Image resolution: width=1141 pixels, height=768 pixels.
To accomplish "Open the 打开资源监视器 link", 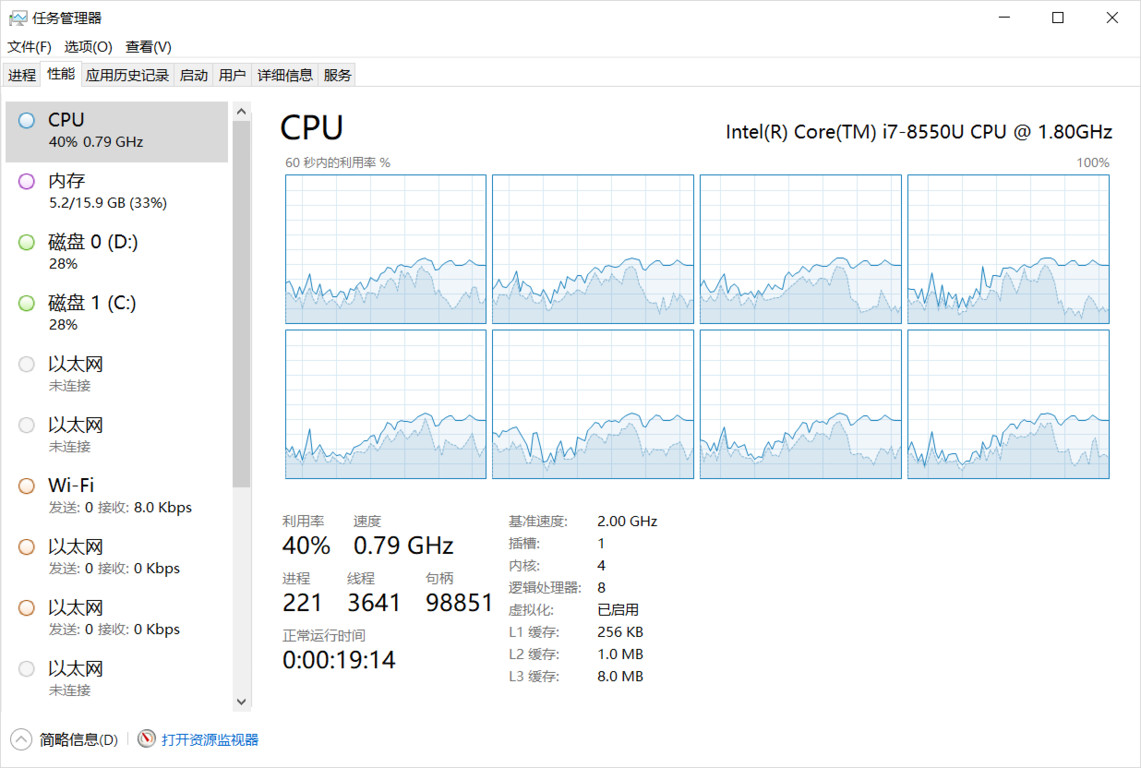I will click(210, 740).
